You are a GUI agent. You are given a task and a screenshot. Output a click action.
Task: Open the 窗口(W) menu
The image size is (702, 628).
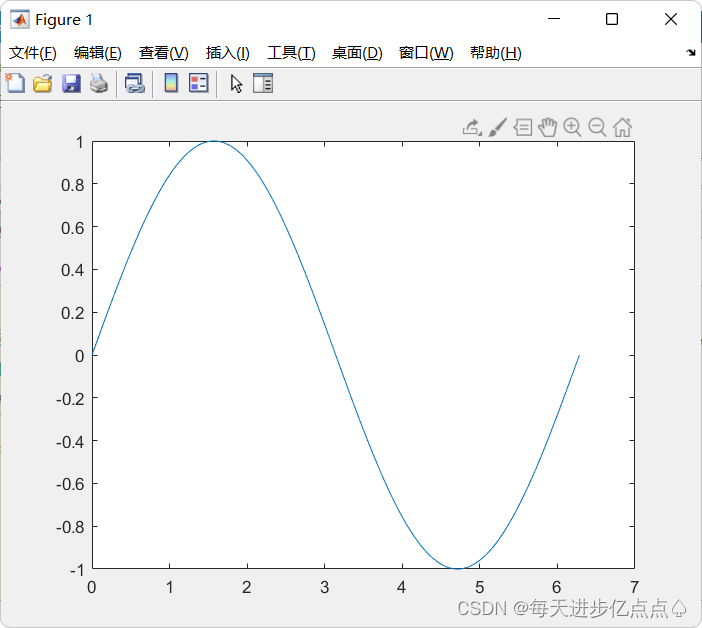click(x=426, y=53)
